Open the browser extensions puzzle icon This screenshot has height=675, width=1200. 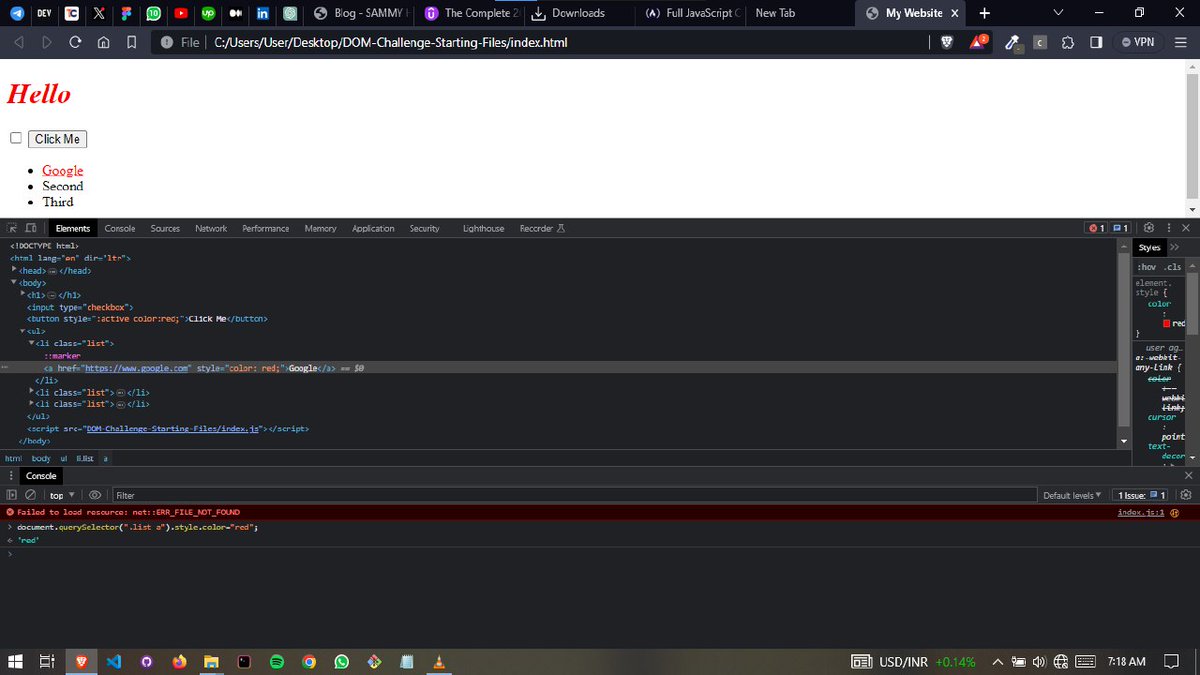click(x=1068, y=42)
